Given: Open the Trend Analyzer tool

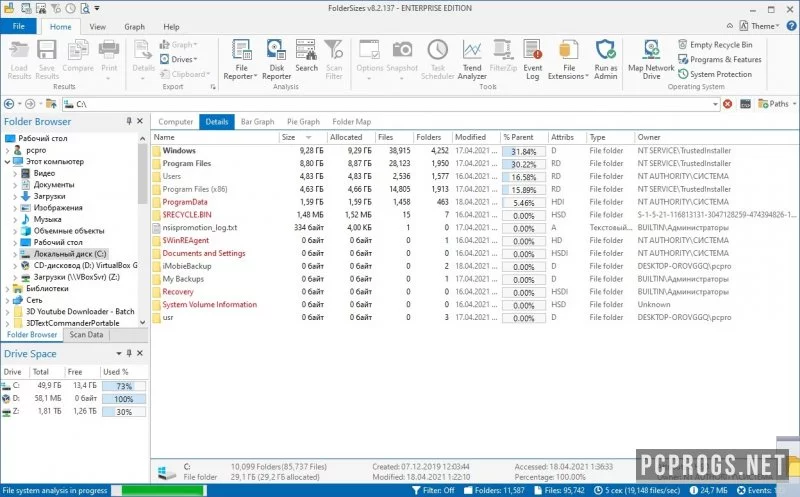Looking at the screenshot, I should [x=472, y=60].
